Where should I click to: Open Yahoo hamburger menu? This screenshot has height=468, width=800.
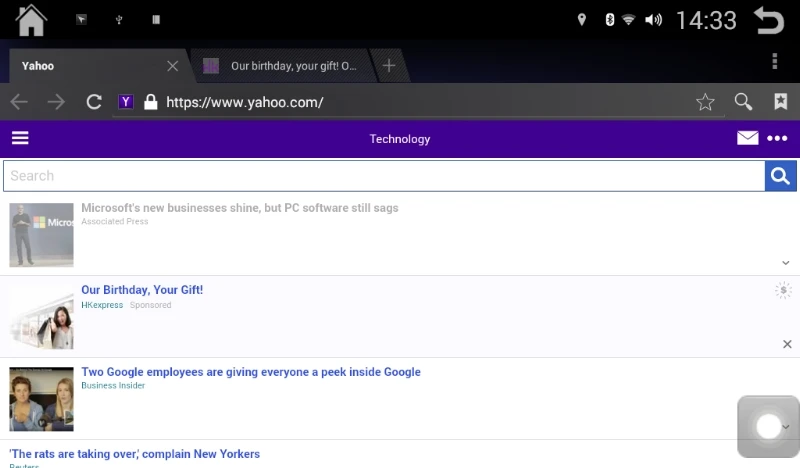20,139
